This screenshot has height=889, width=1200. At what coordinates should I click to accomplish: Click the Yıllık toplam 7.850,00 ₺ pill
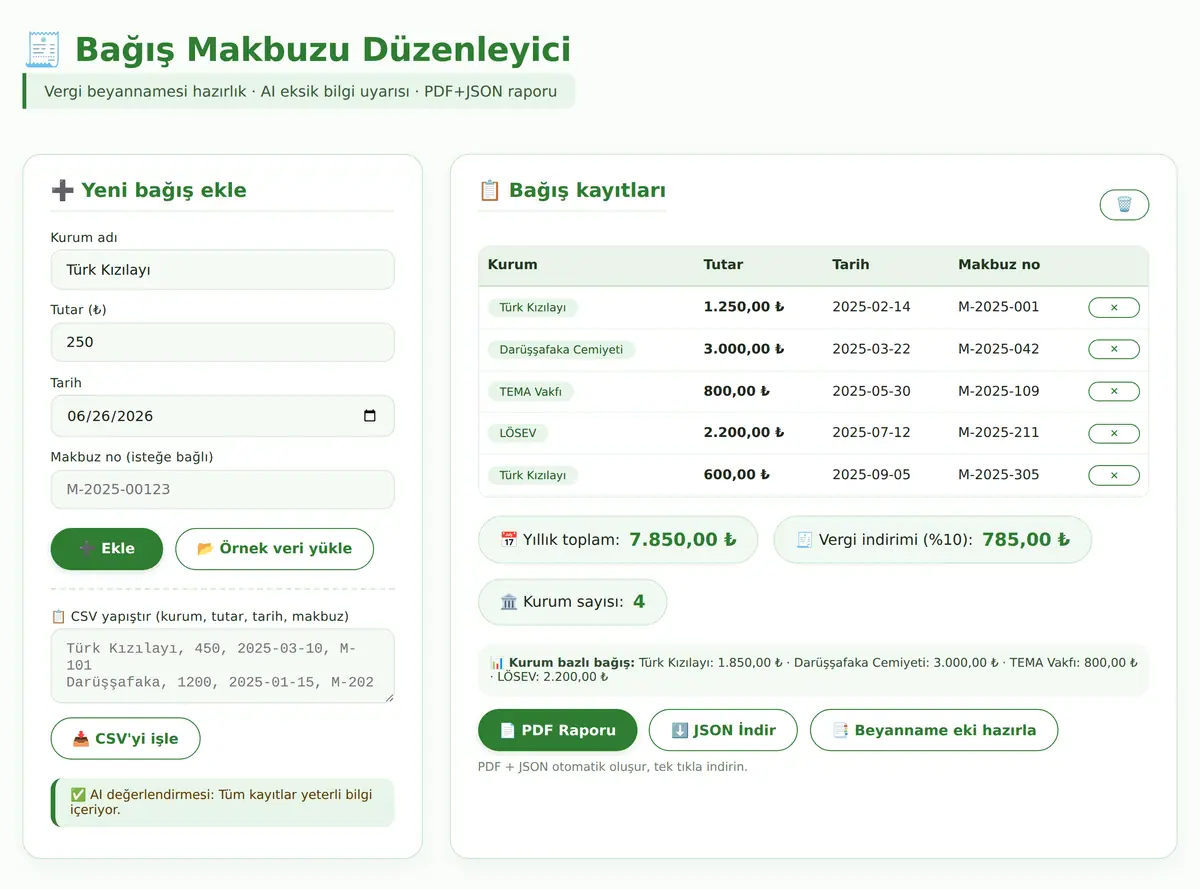(618, 540)
